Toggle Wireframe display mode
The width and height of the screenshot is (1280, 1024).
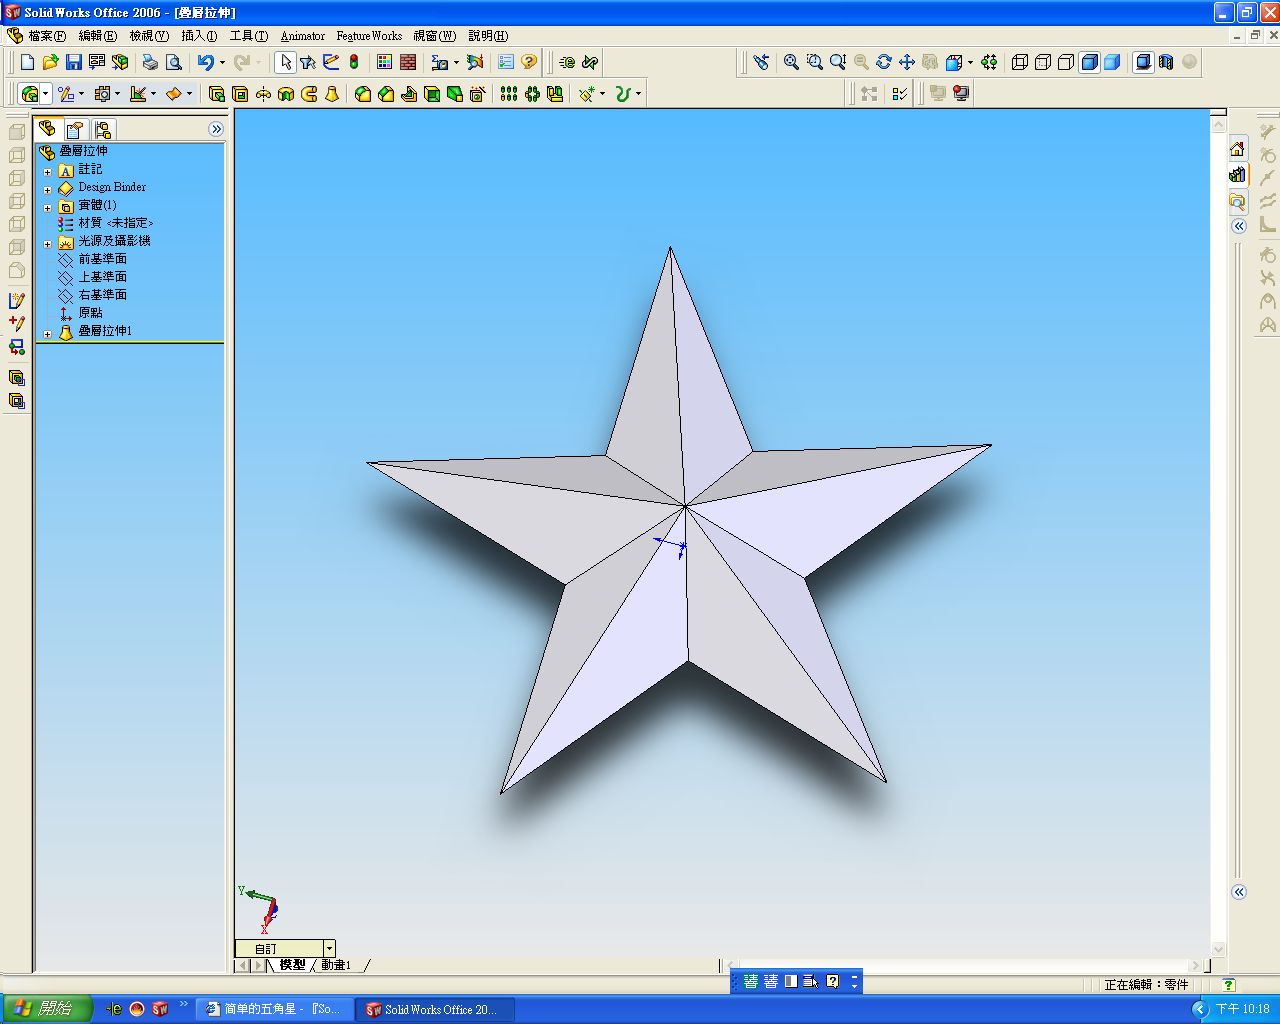tap(1020, 62)
